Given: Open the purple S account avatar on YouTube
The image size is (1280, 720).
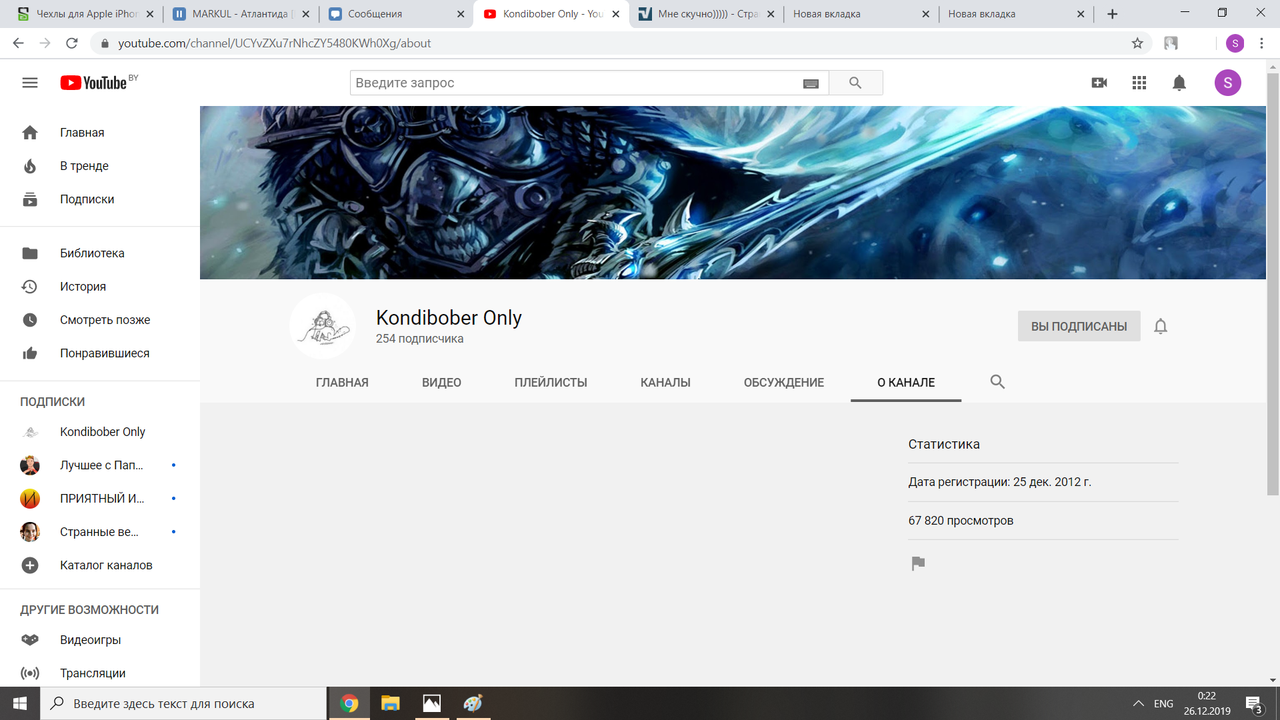Looking at the screenshot, I should pos(1228,83).
